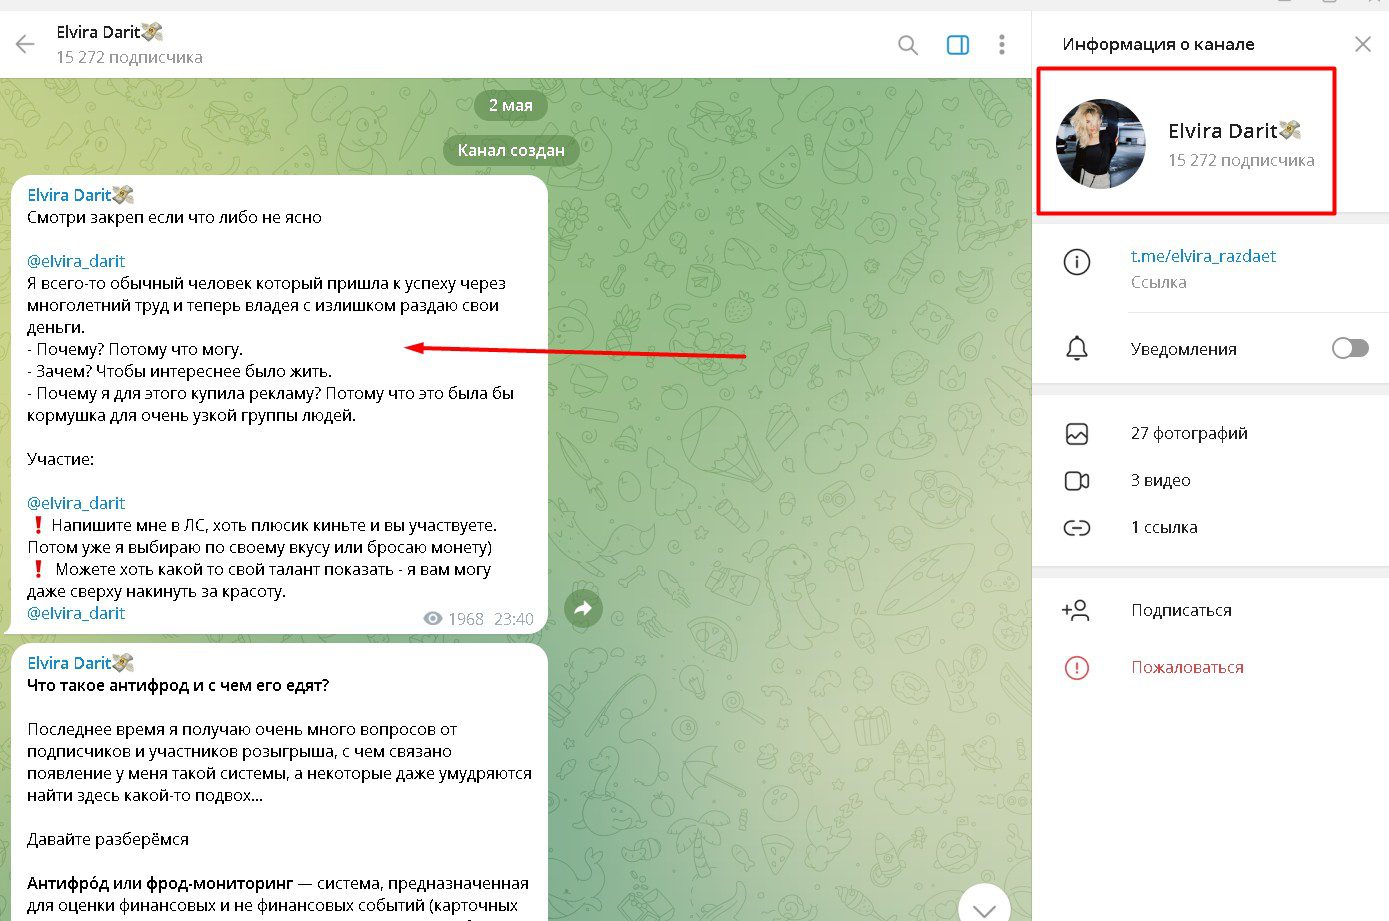Click Elvira Darit sender name on first post

(x=80, y=194)
